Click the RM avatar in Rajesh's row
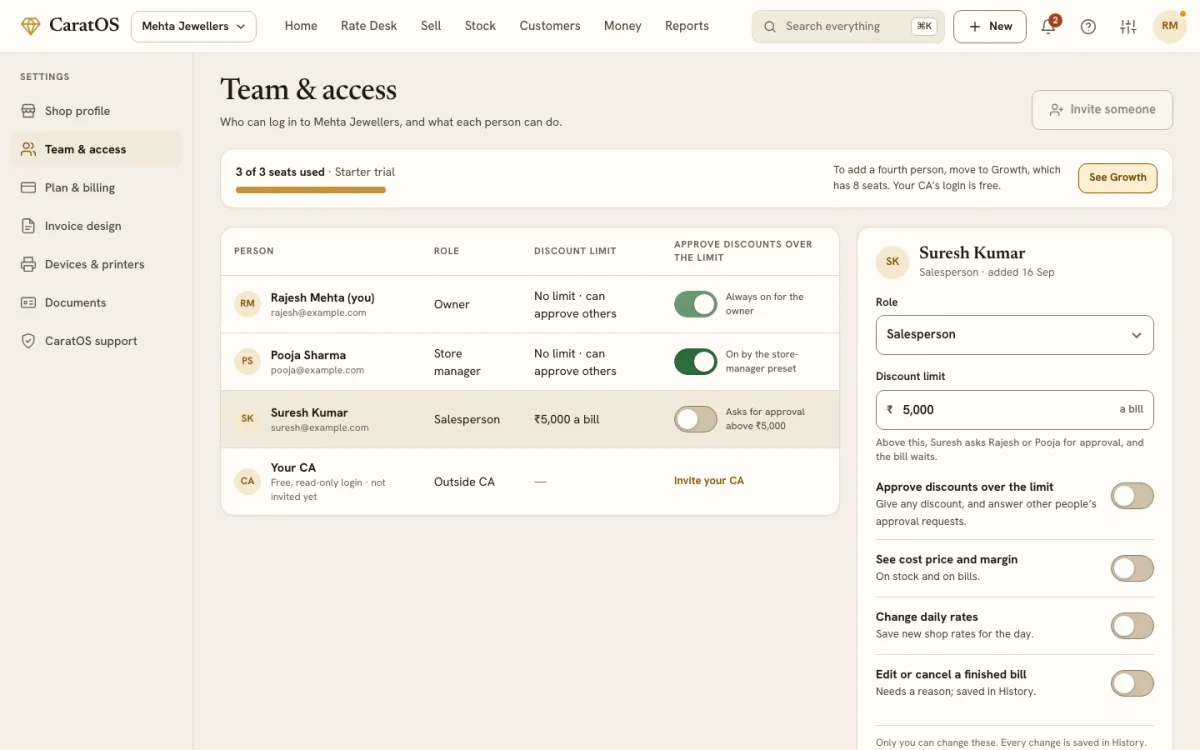 point(247,304)
